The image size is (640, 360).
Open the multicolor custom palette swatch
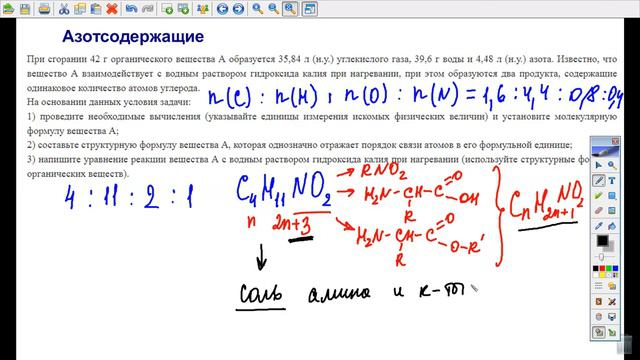pos(615,275)
